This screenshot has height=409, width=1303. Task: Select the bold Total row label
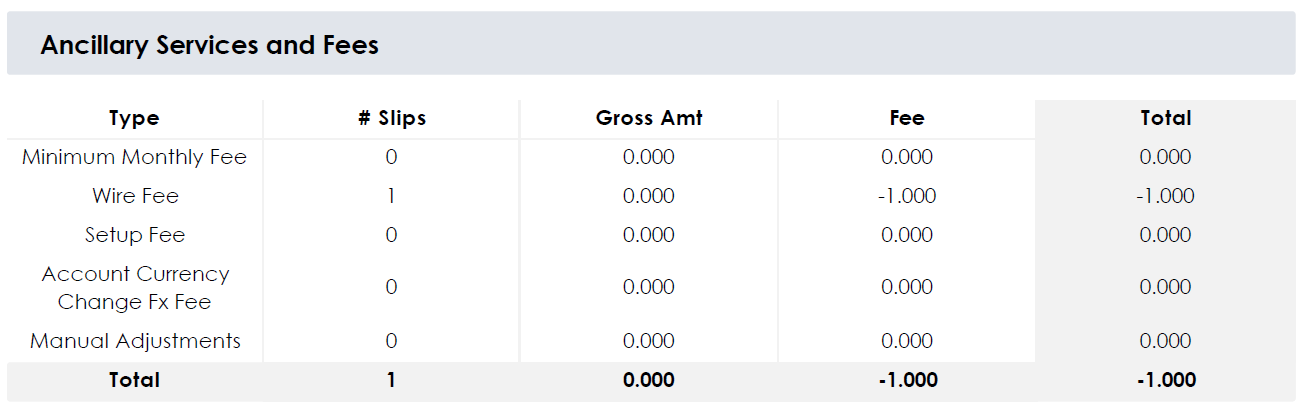(x=134, y=380)
